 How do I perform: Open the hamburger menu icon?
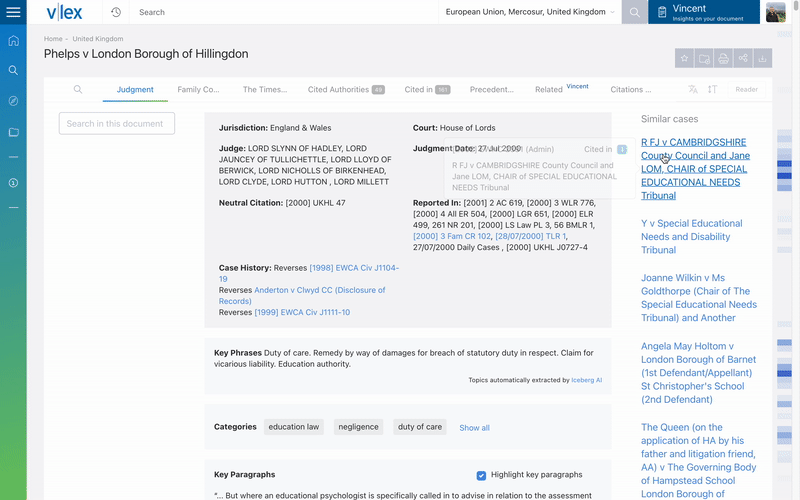pyautogui.click(x=13, y=12)
